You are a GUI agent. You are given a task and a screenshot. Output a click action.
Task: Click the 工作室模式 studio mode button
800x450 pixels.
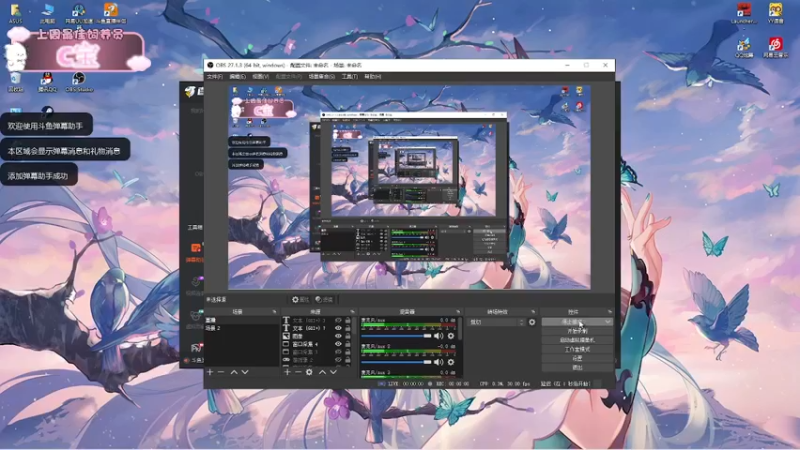click(577, 349)
